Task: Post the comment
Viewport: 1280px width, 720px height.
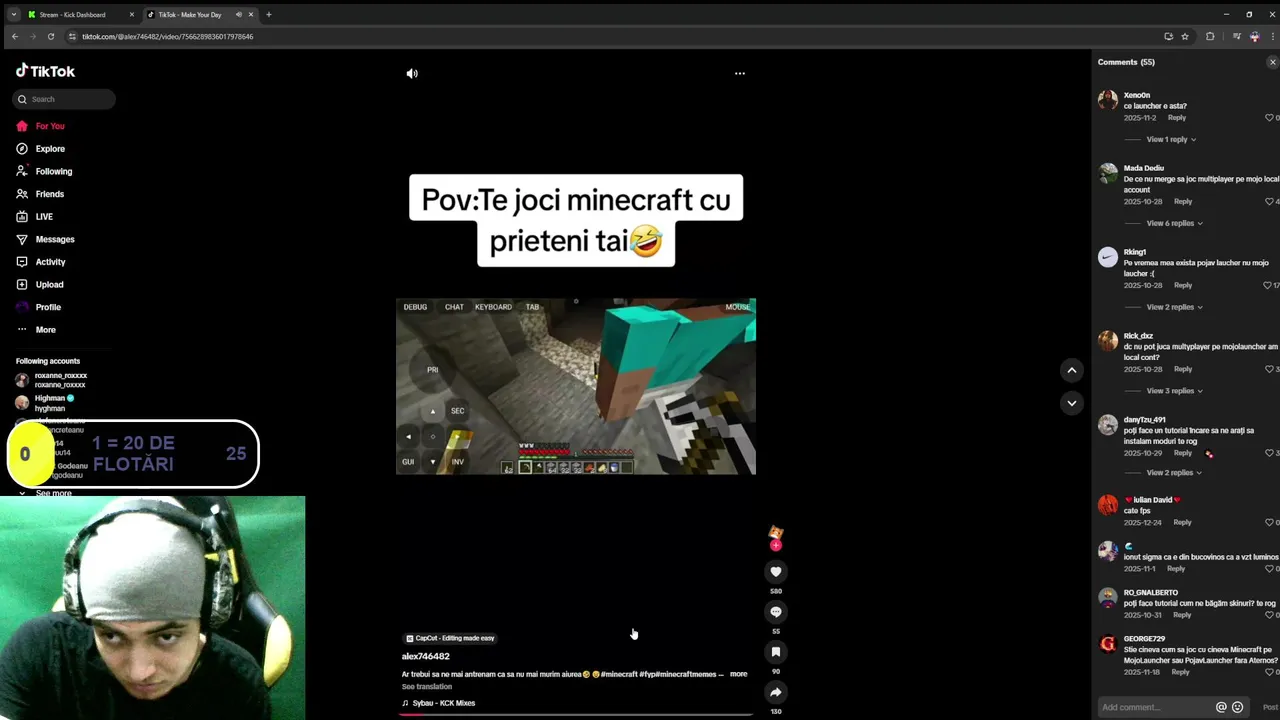Action: pyautogui.click(x=1270, y=707)
